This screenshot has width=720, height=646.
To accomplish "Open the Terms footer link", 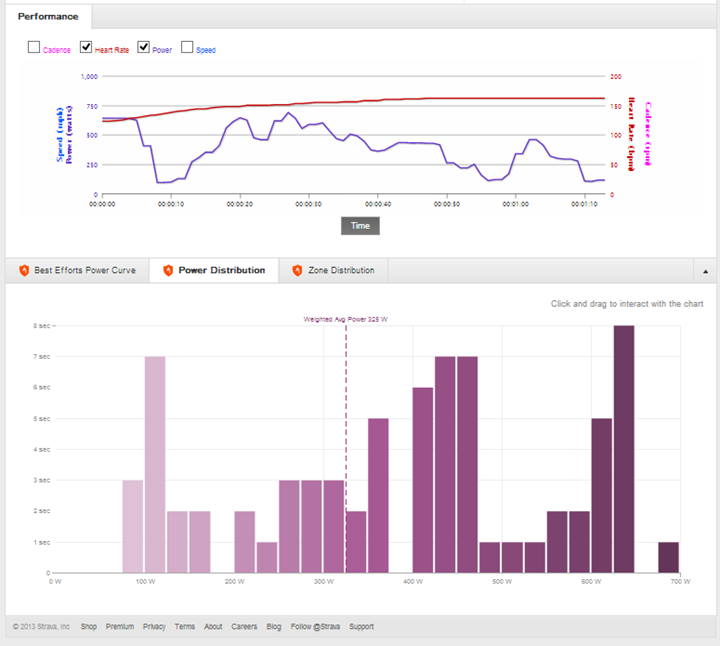I will click(x=185, y=627).
